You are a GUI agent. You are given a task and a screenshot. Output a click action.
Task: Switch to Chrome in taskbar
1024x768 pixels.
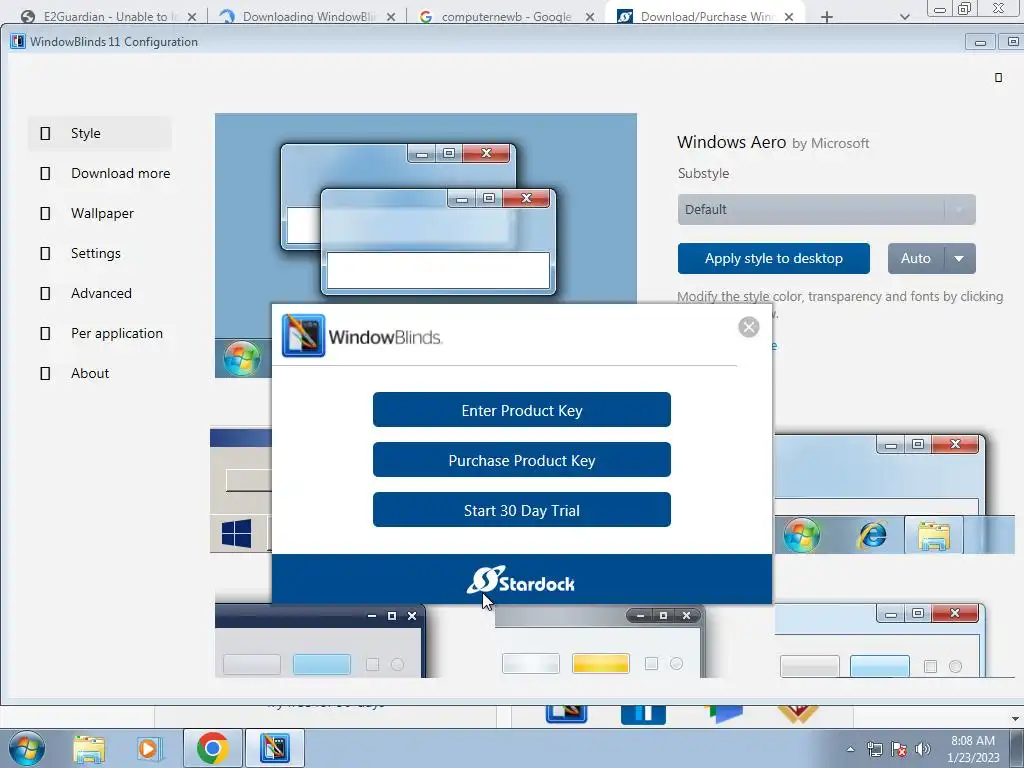(x=212, y=748)
